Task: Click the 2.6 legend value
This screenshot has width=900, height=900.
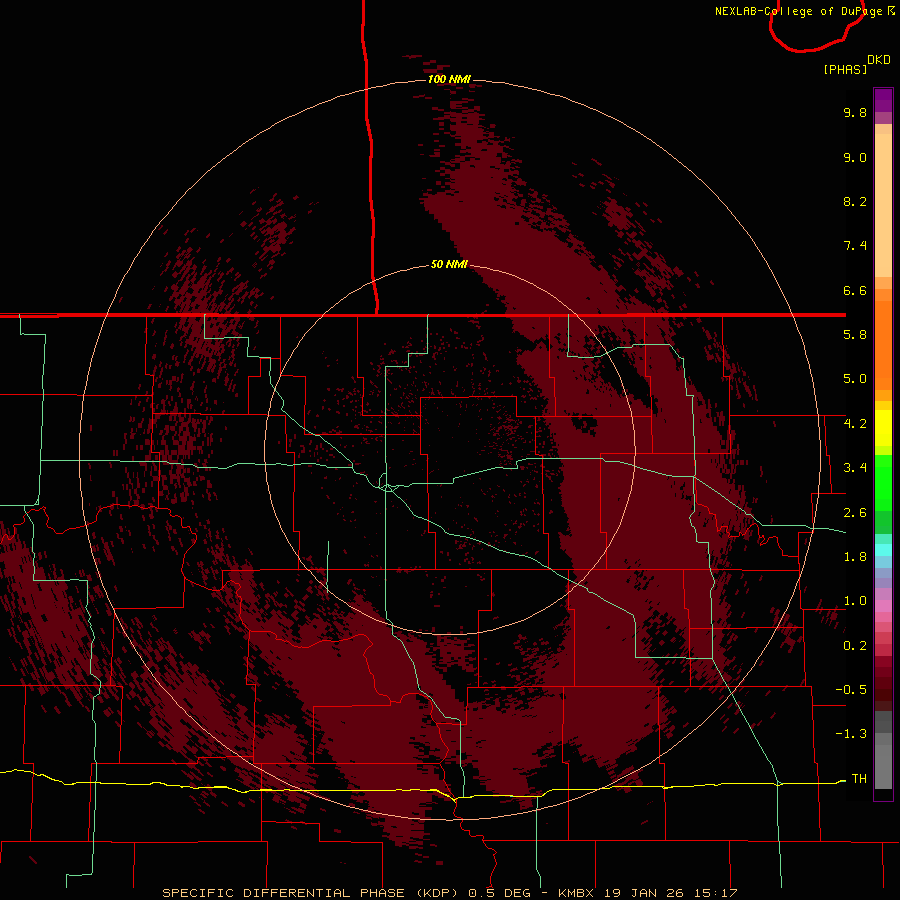Action: coord(855,513)
